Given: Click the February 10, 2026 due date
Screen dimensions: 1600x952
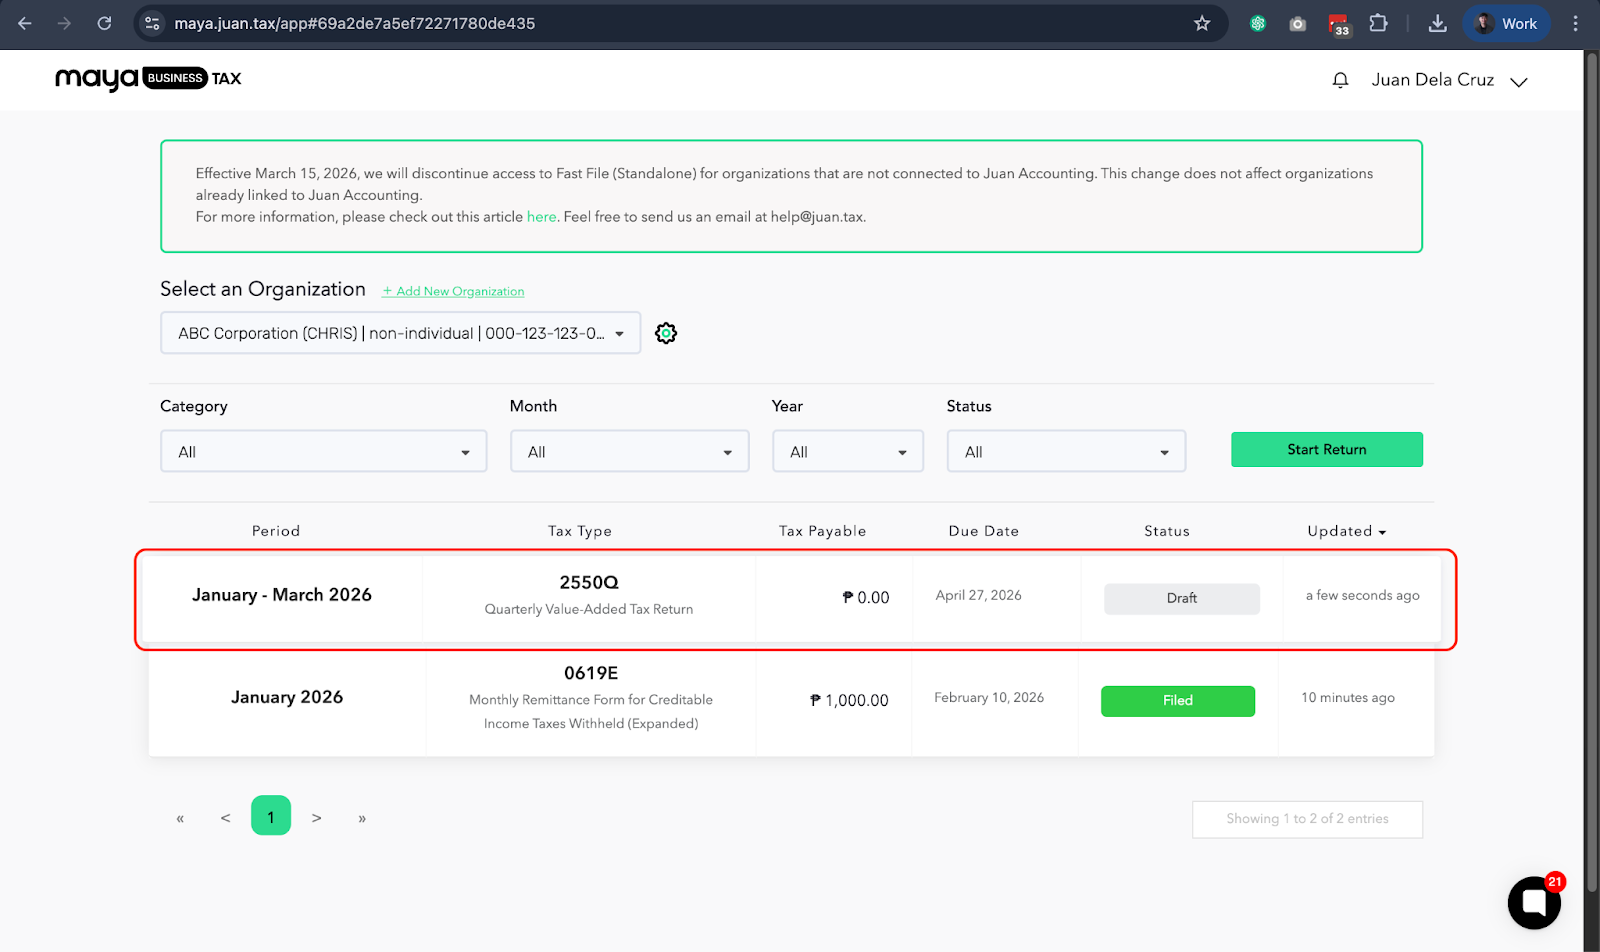Looking at the screenshot, I should pos(989,697).
